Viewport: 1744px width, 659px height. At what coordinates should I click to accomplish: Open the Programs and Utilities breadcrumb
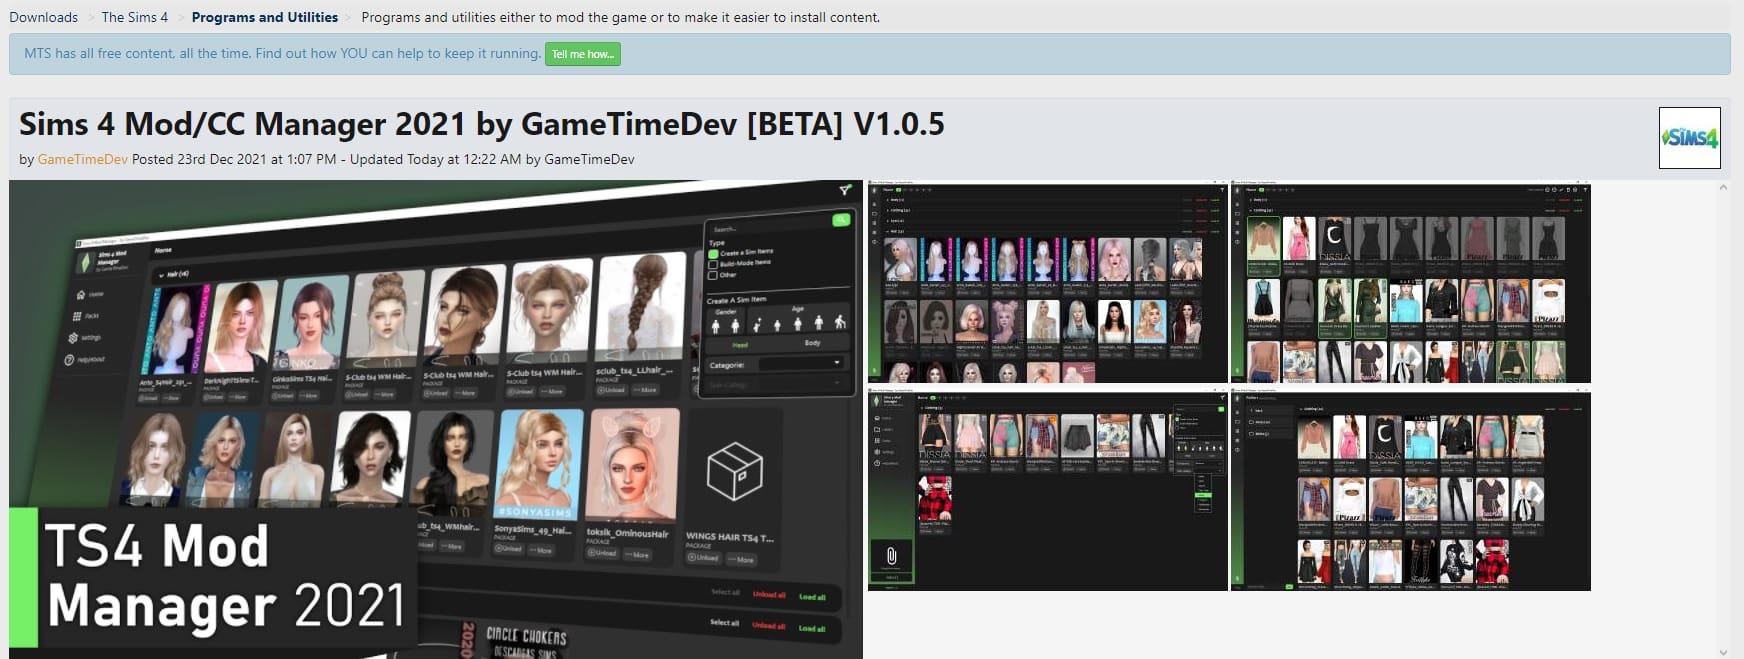click(264, 17)
